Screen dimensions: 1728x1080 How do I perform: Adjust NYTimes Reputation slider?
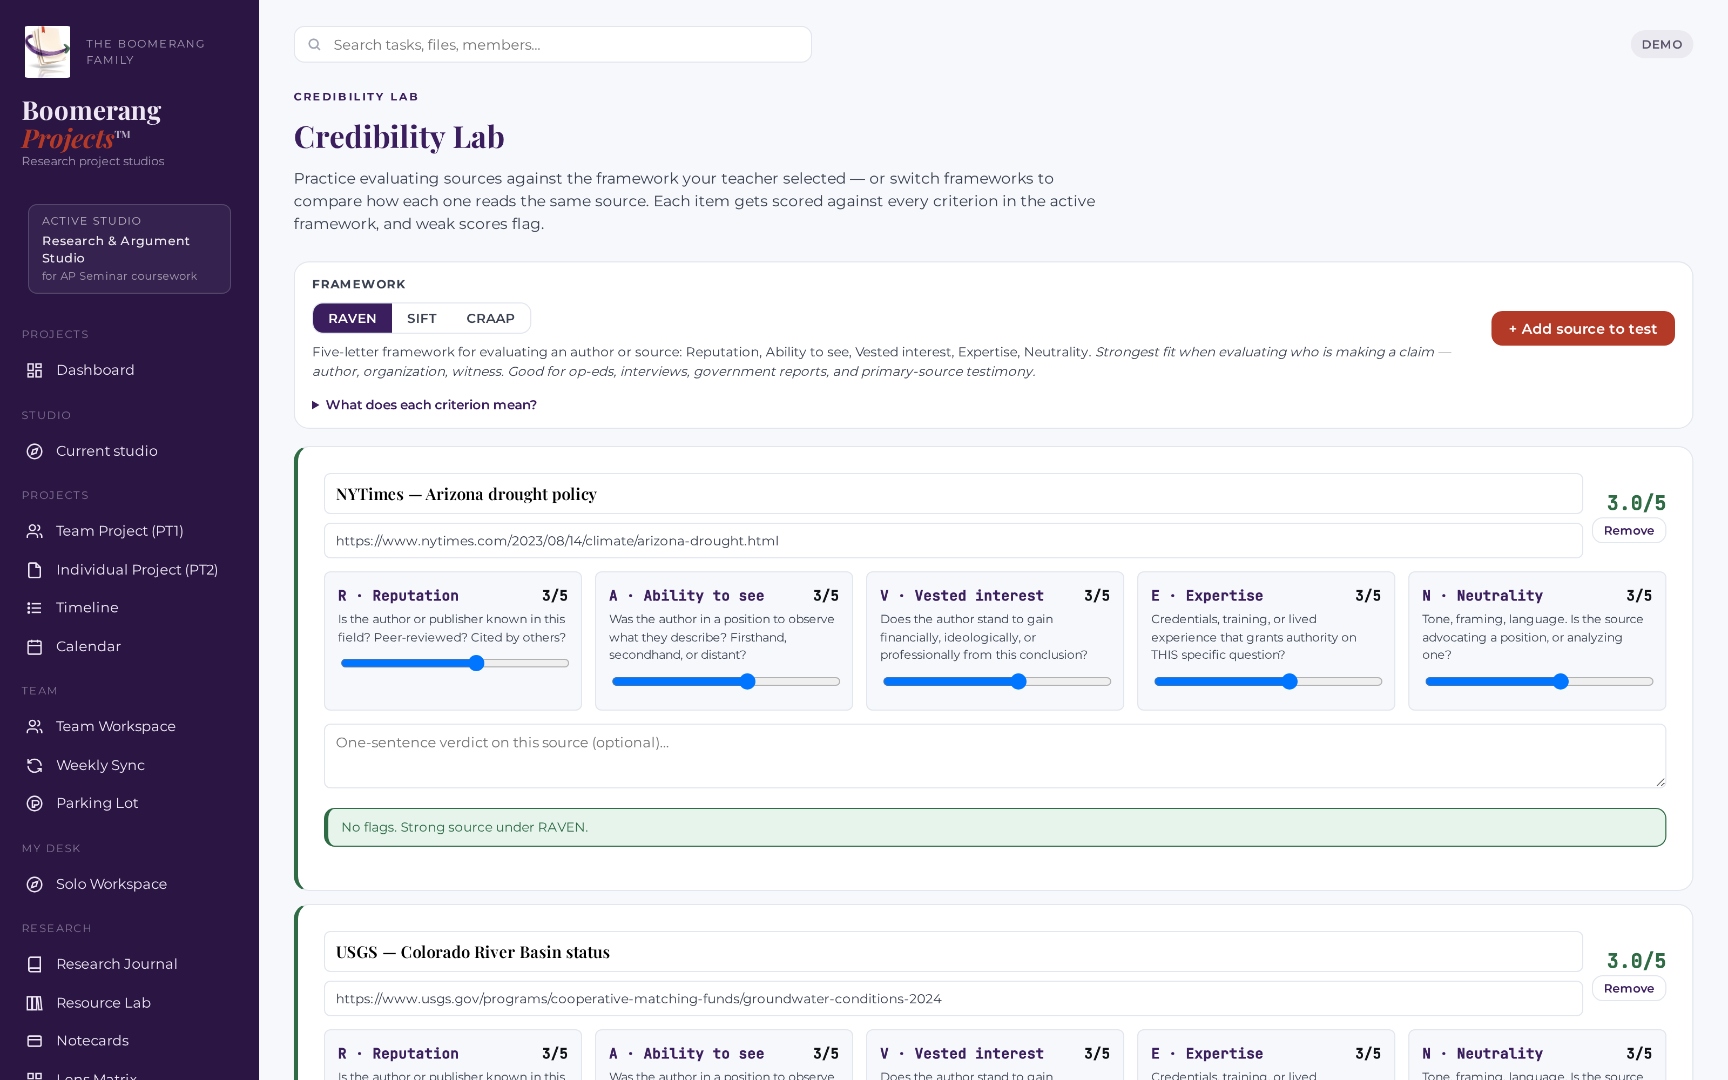coord(454,663)
